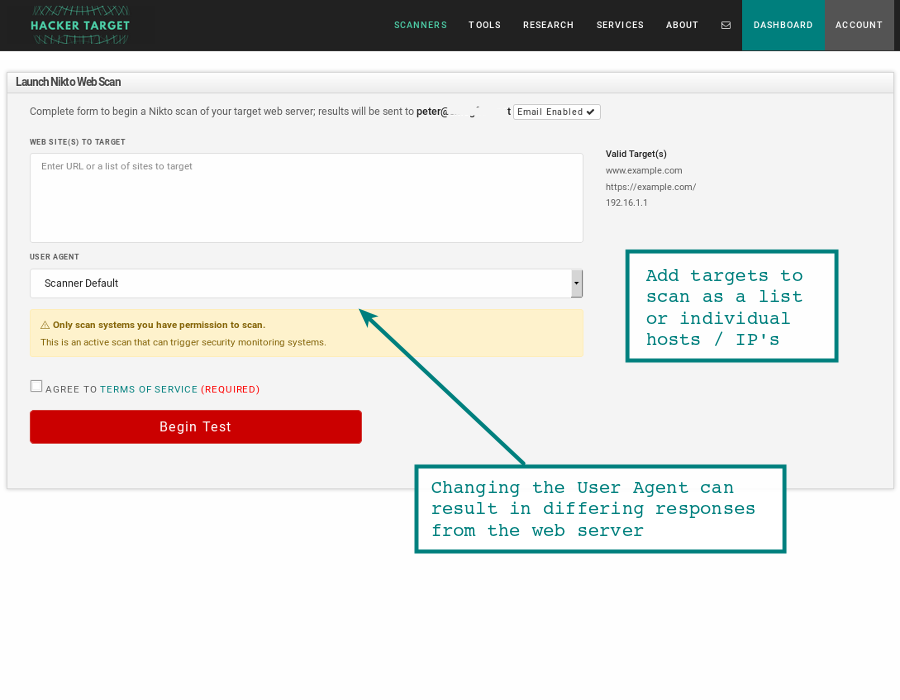Click the 'Valid Target(s)' label
Image resolution: width=900 pixels, height=700 pixels.
tap(636, 154)
